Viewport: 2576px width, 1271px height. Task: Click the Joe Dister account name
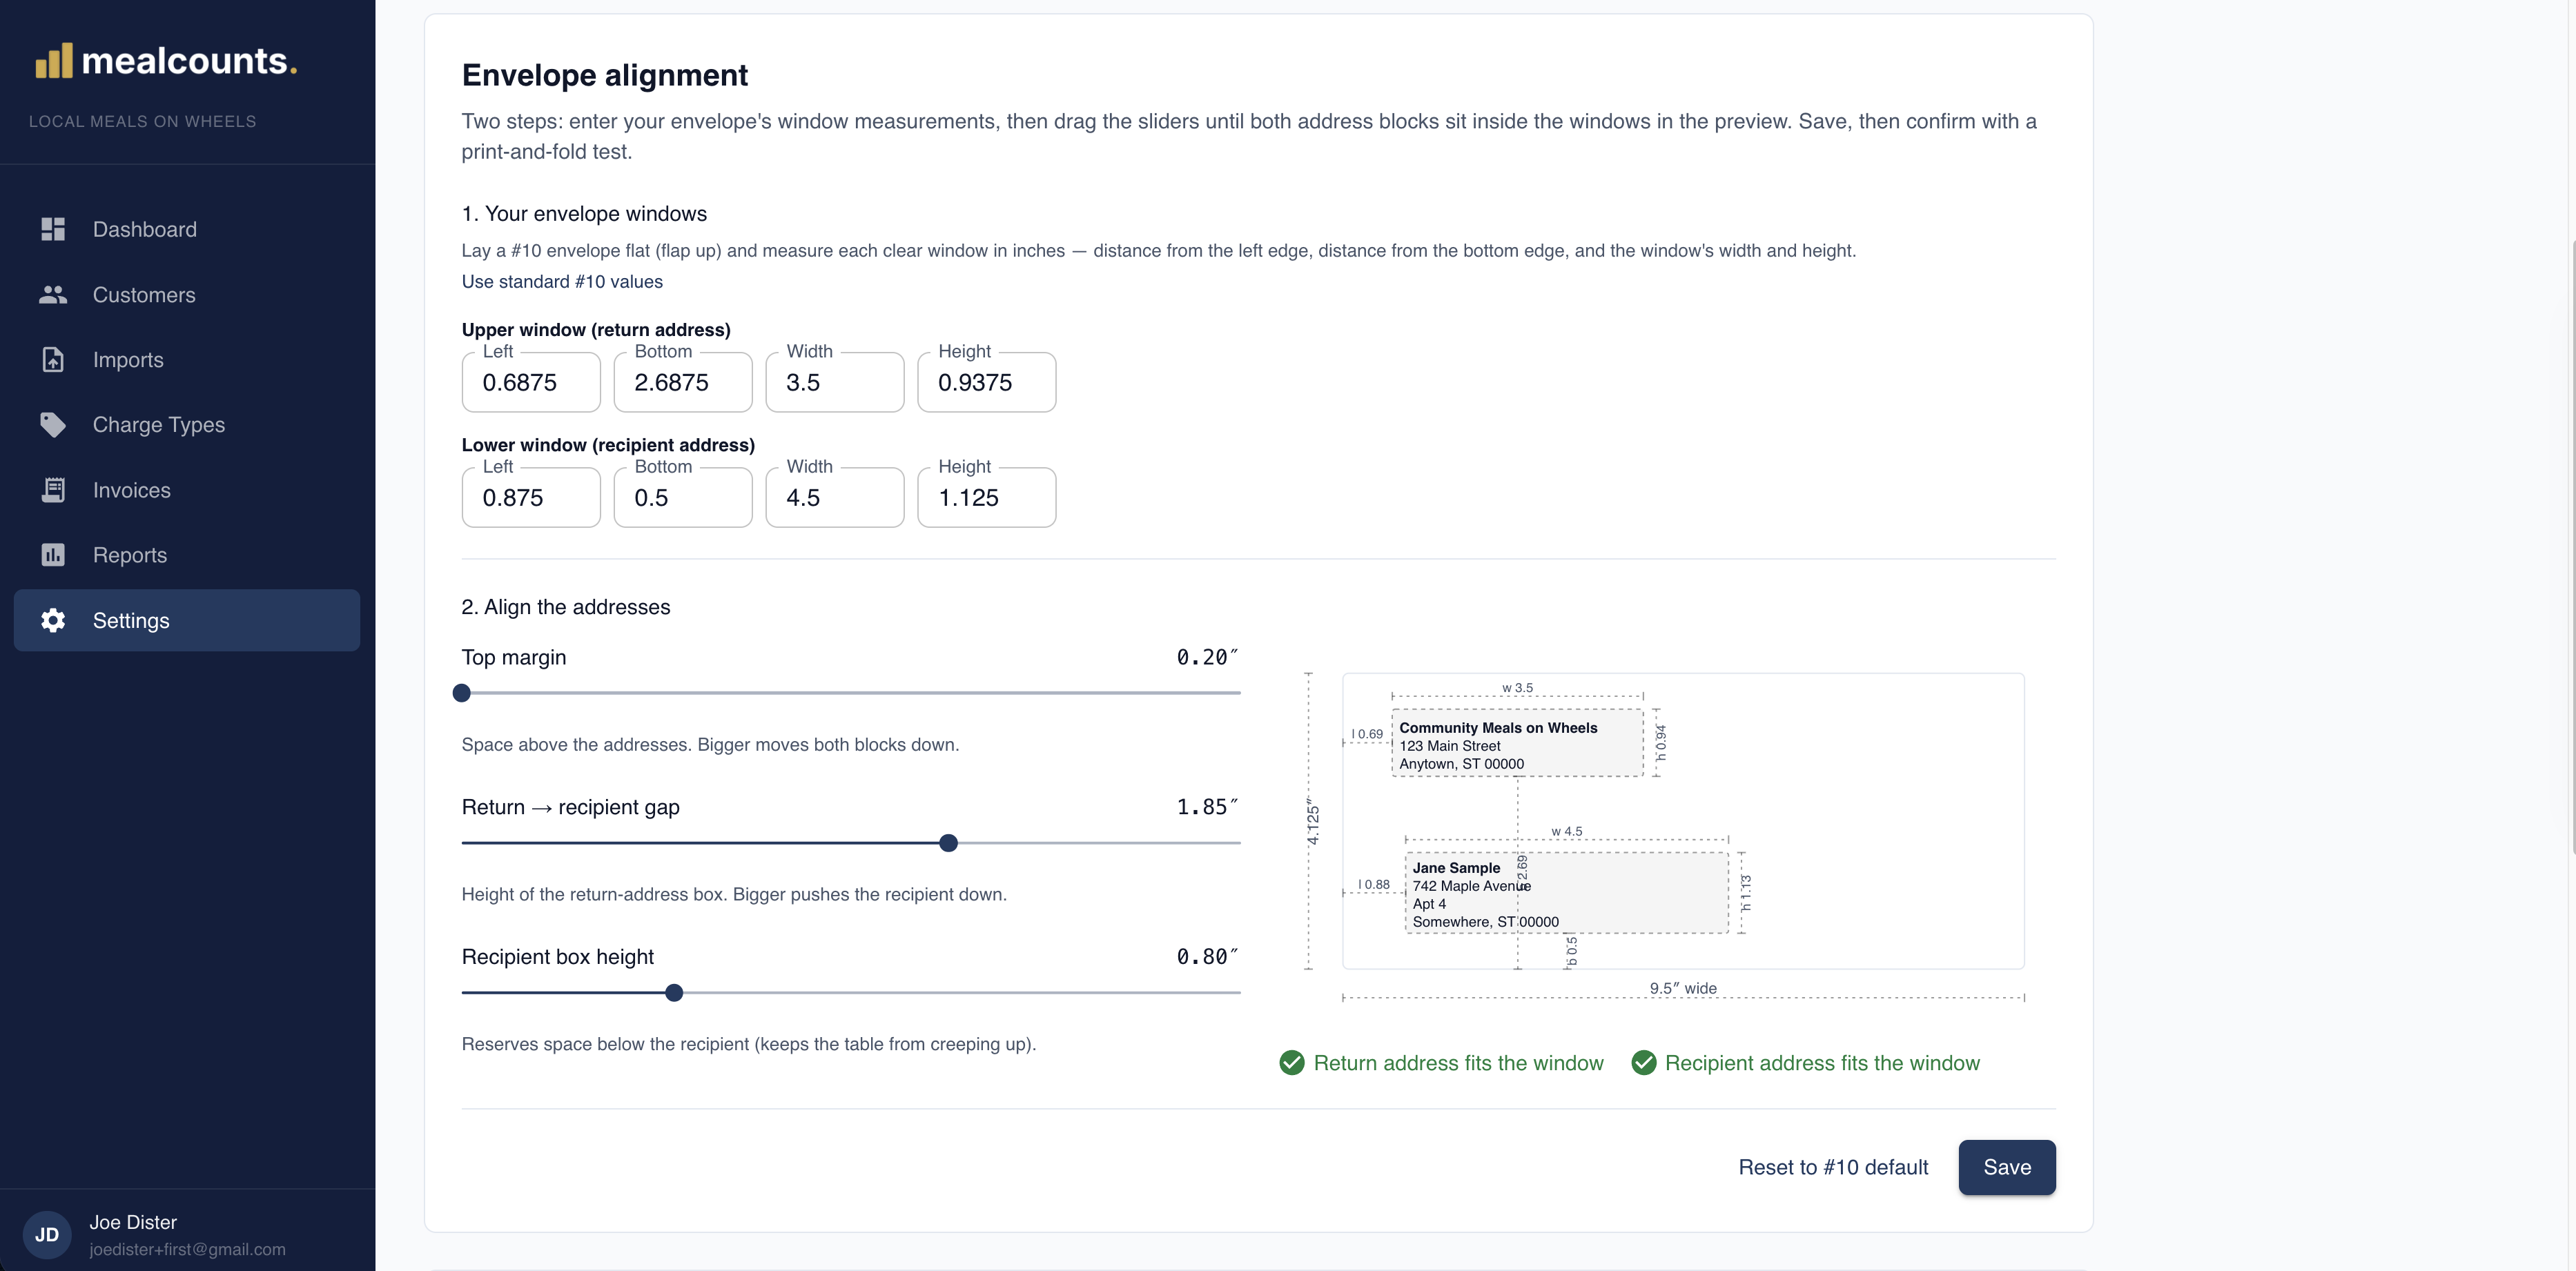click(133, 1222)
